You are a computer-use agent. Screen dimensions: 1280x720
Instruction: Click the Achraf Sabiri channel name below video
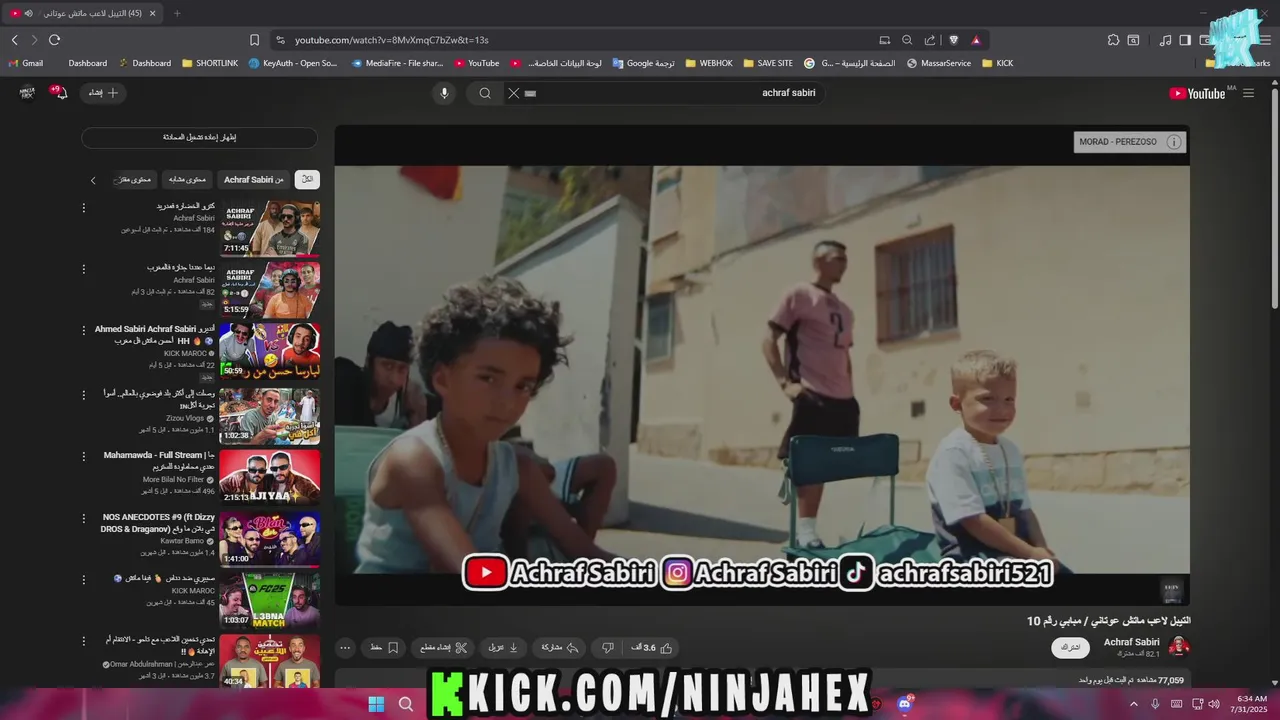[1131, 642]
